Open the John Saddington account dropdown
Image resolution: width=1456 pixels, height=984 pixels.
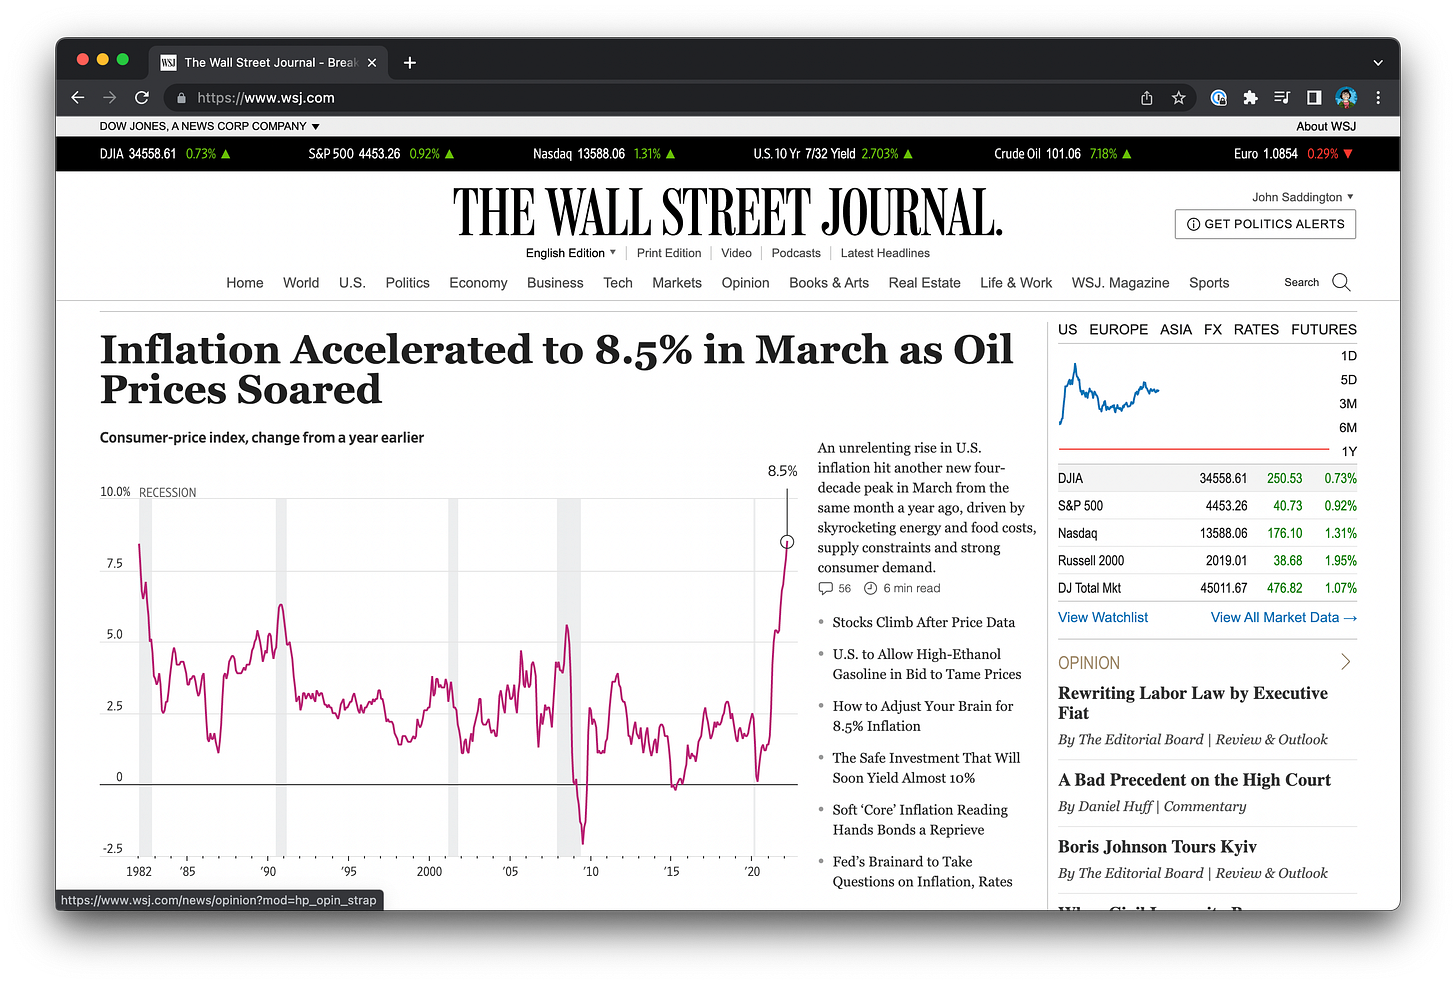(1303, 197)
